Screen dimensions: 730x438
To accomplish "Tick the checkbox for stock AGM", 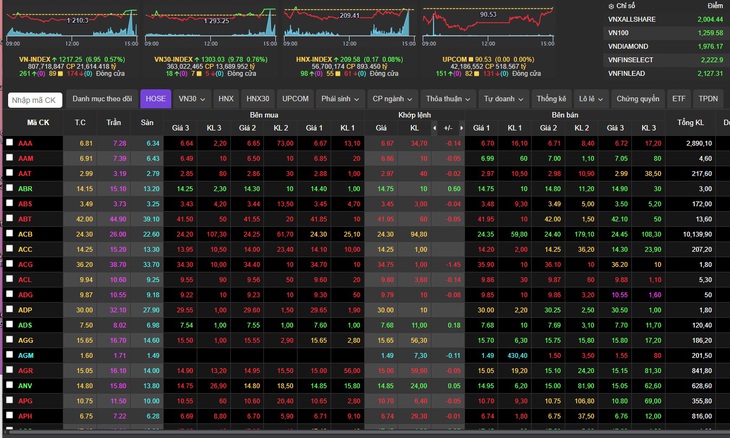I will click(x=9, y=355).
